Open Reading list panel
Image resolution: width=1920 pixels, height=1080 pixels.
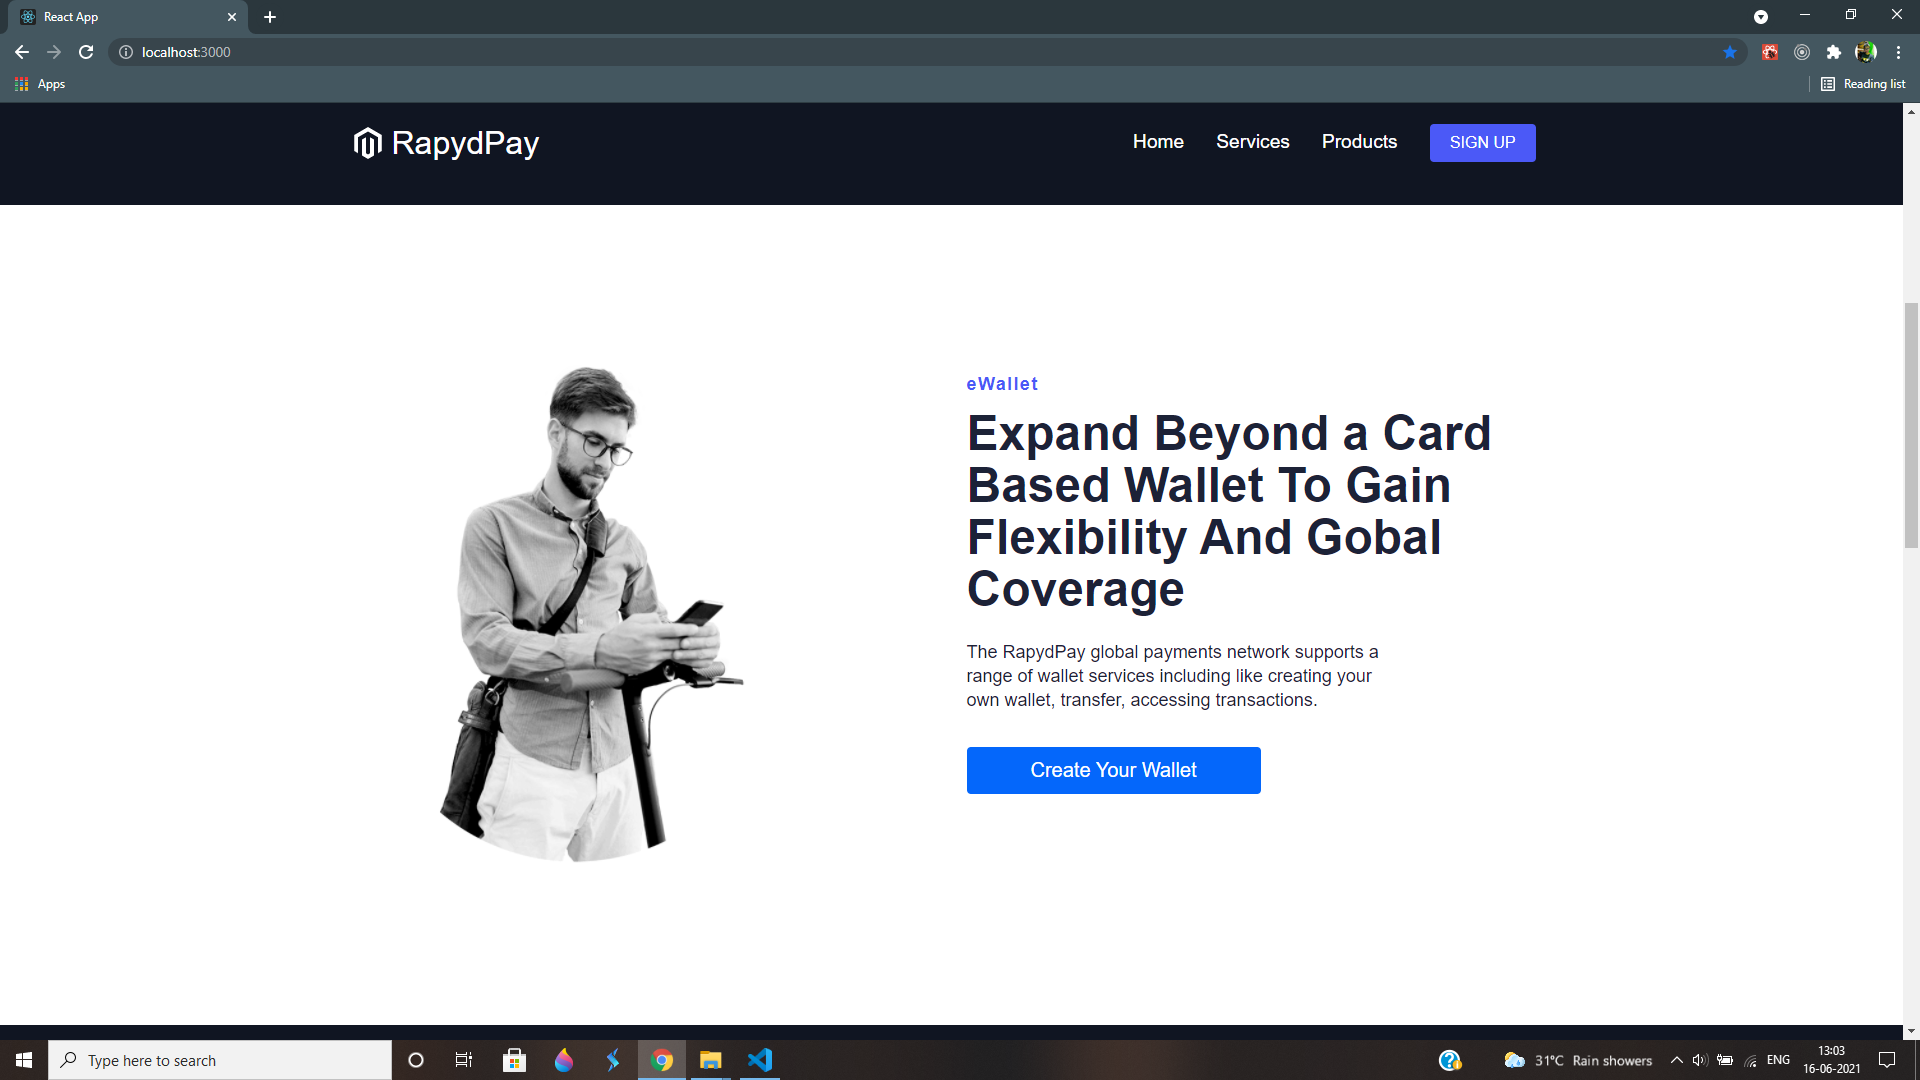coord(1863,84)
